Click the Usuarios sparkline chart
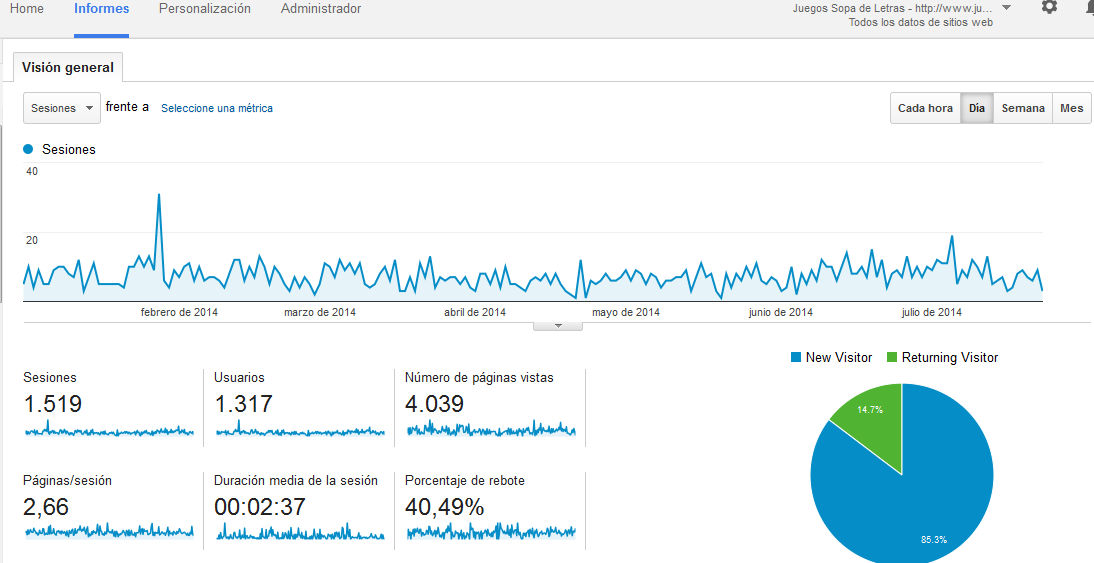This screenshot has height=563, width=1094. pyautogui.click(x=300, y=430)
